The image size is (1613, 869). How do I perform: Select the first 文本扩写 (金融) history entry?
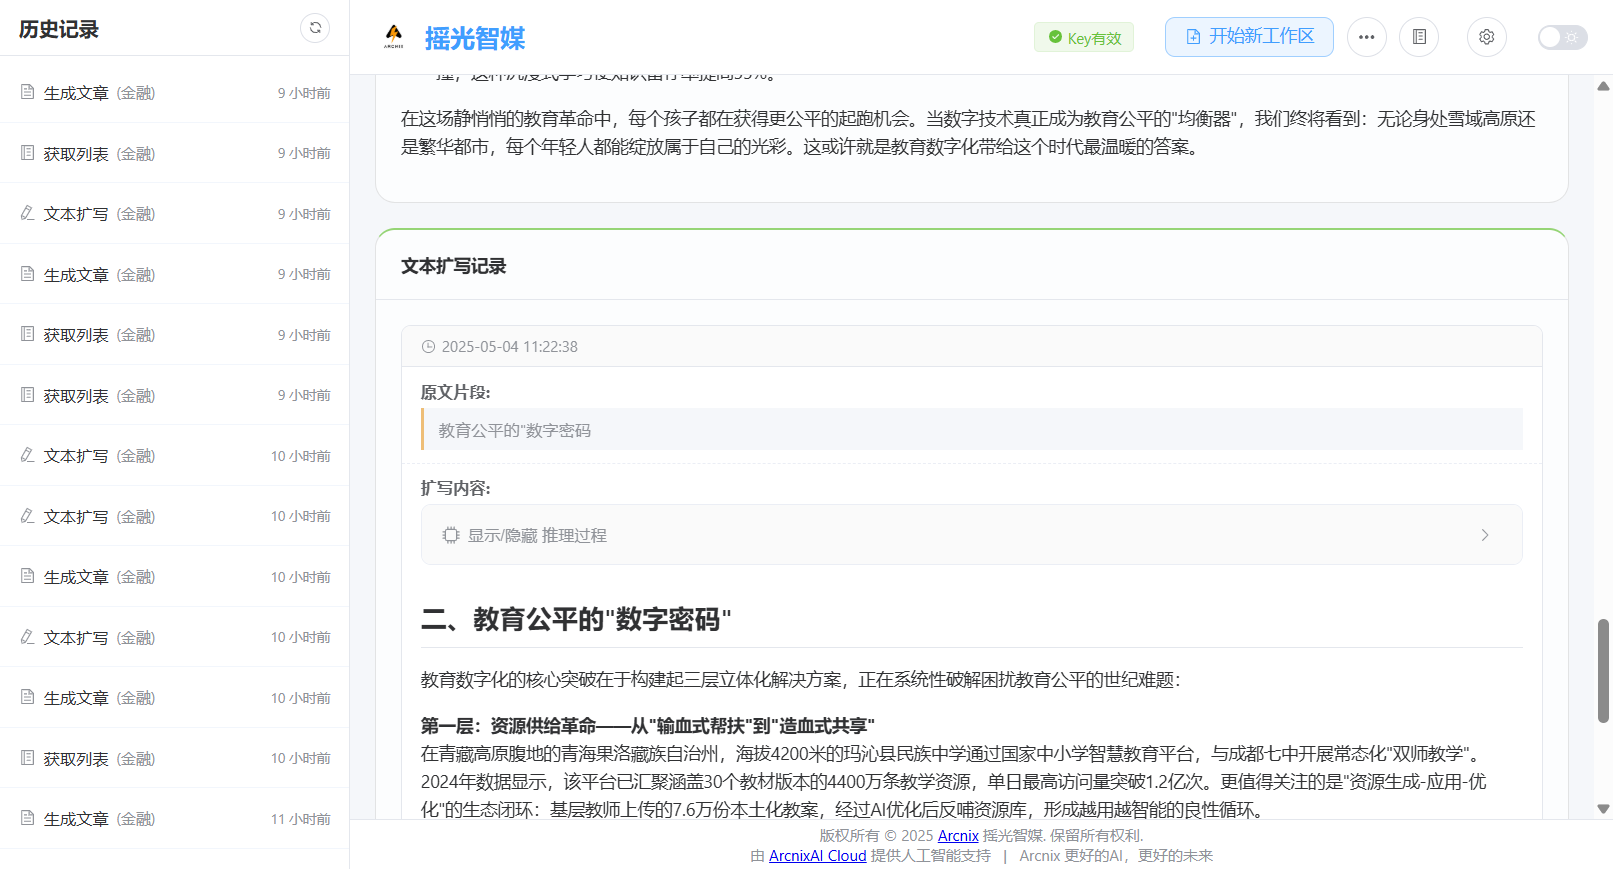tap(100, 214)
